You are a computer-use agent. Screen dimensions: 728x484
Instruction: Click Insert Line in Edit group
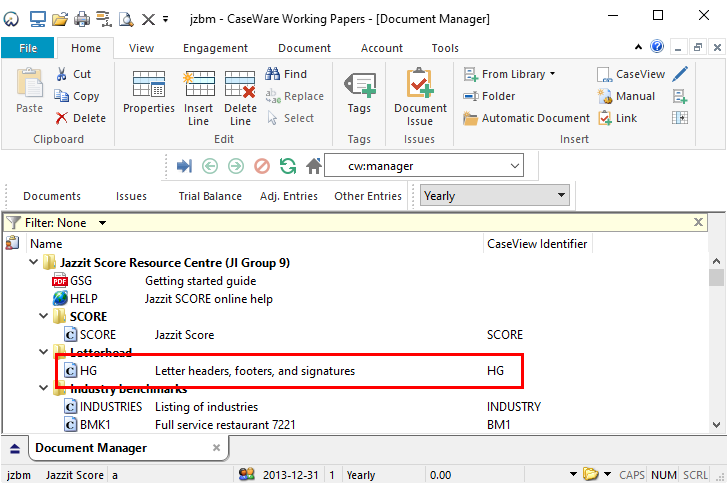(x=198, y=98)
